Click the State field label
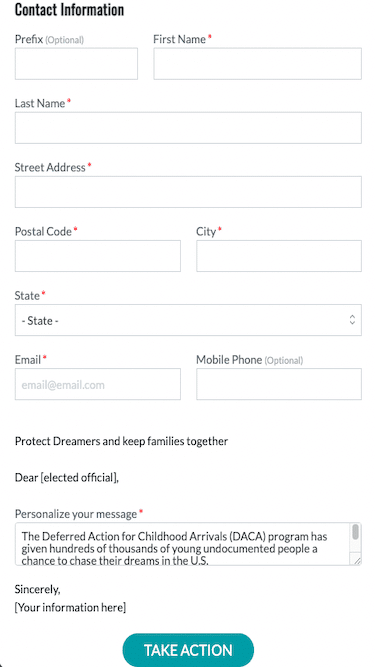Screen dimensions: 375x667 pos(27,296)
